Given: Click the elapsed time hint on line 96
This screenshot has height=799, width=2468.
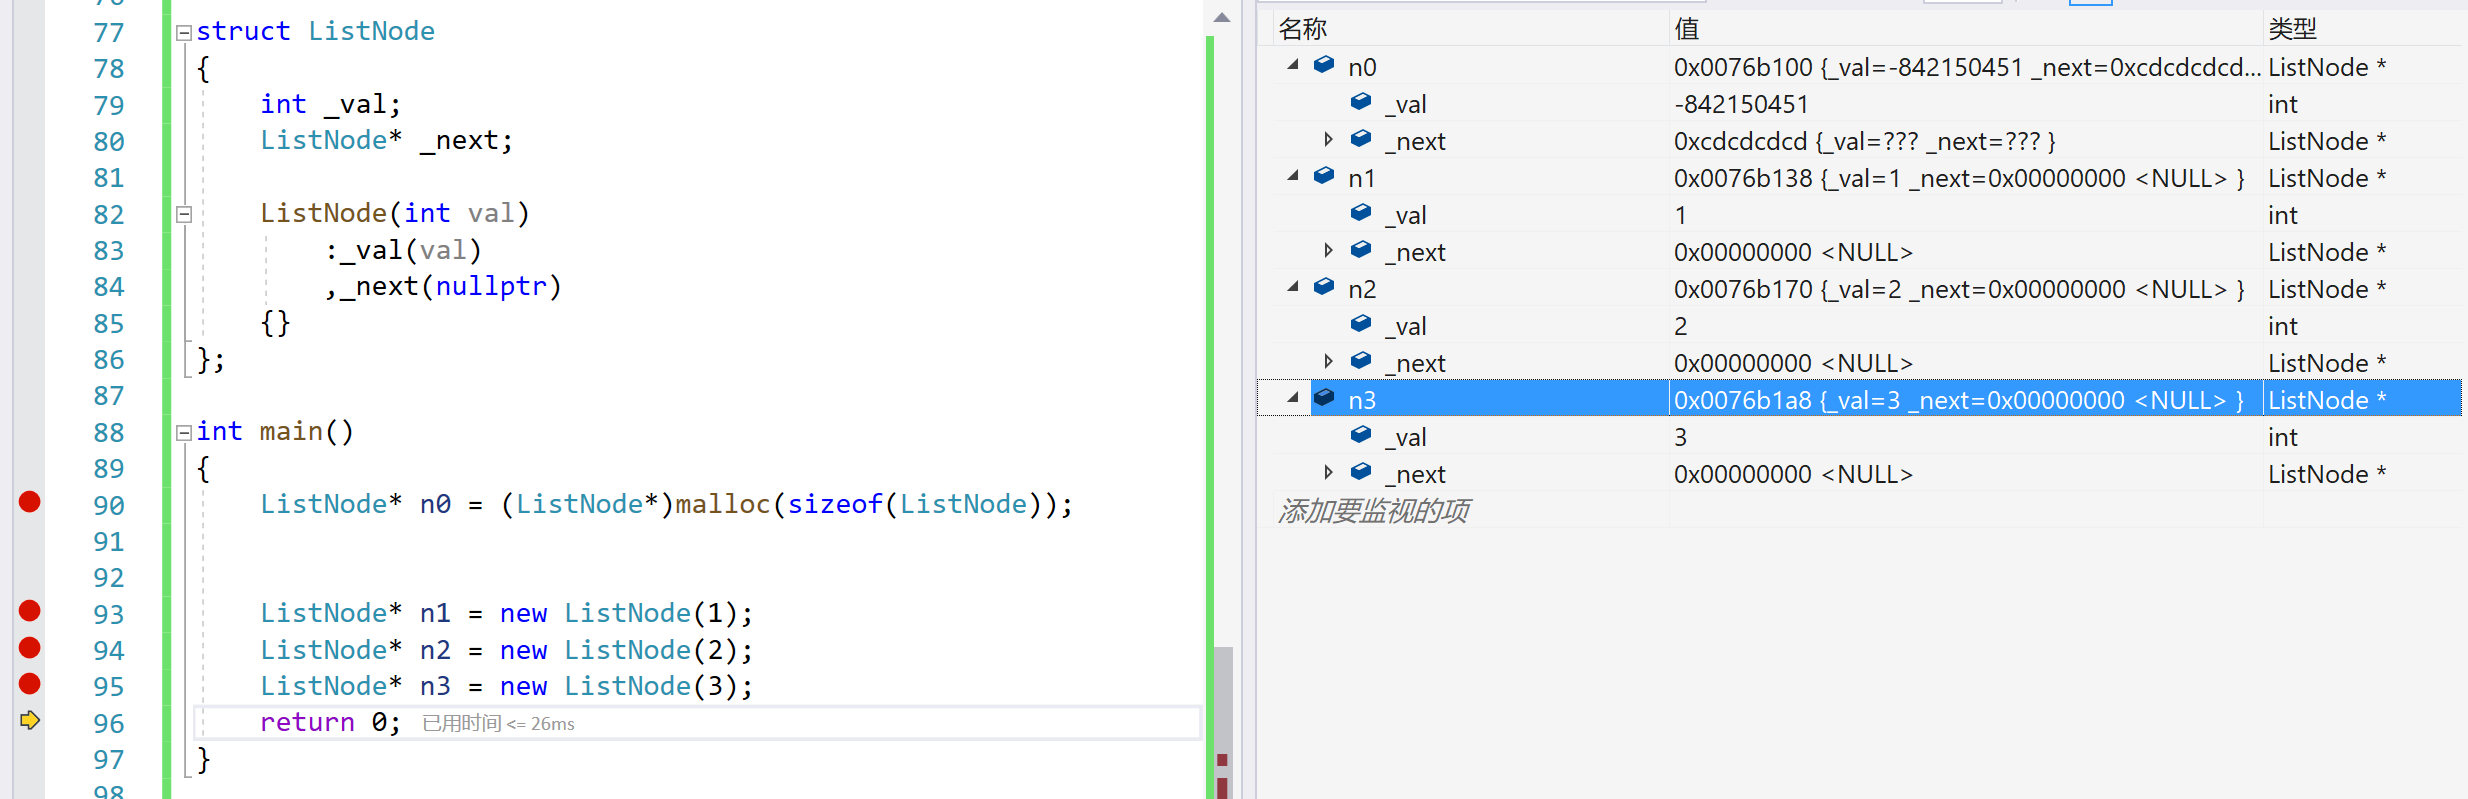Looking at the screenshot, I should pyautogui.click(x=498, y=723).
